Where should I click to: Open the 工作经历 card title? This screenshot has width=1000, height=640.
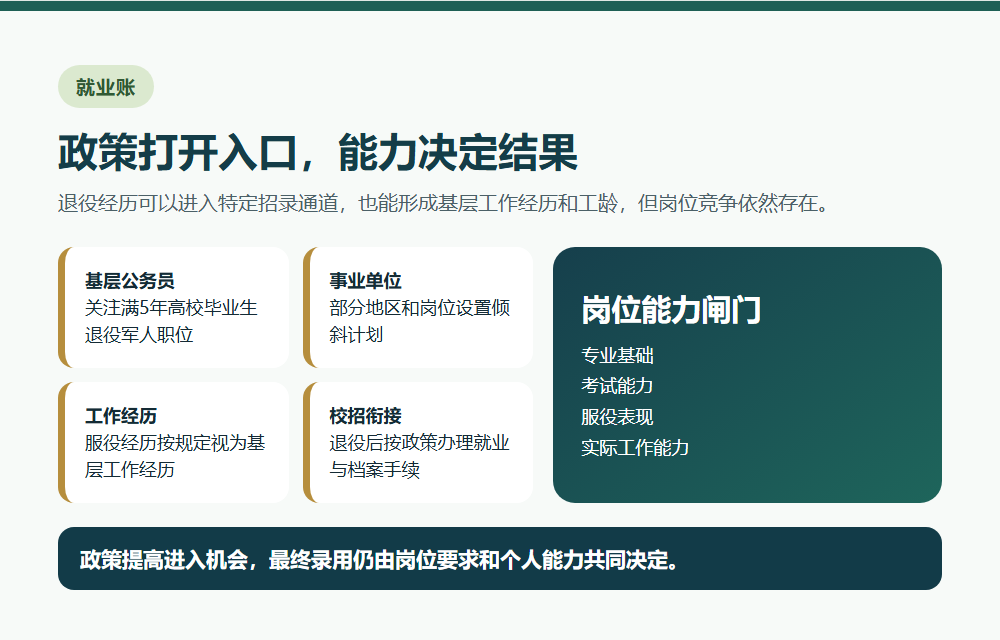(x=121, y=416)
